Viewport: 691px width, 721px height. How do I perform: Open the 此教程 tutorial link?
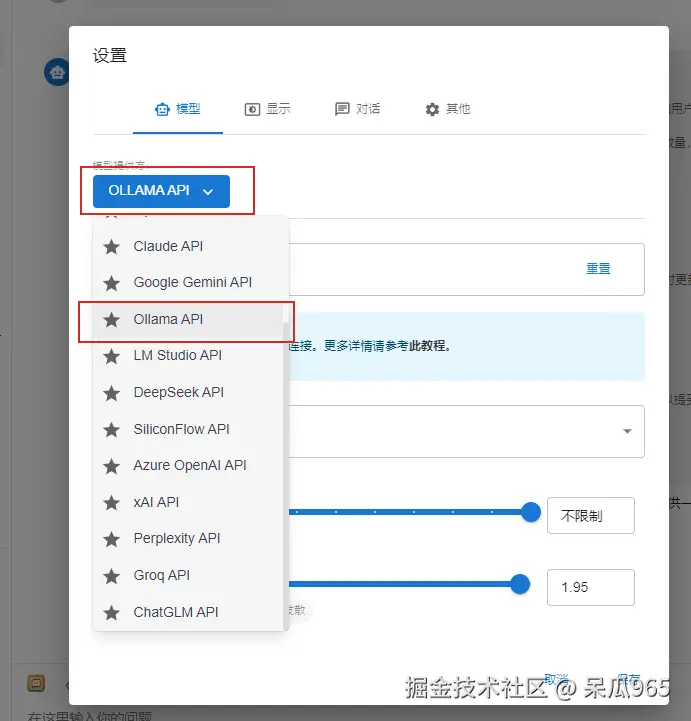tap(428, 346)
